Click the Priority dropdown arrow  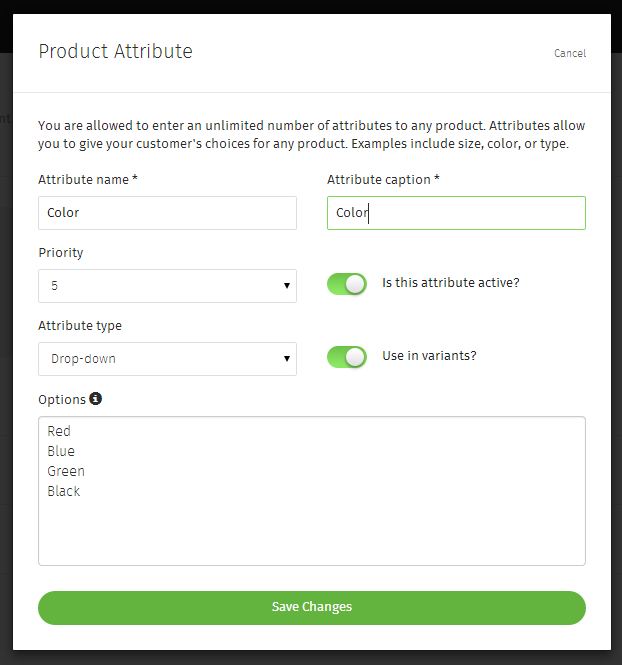point(287,286)
